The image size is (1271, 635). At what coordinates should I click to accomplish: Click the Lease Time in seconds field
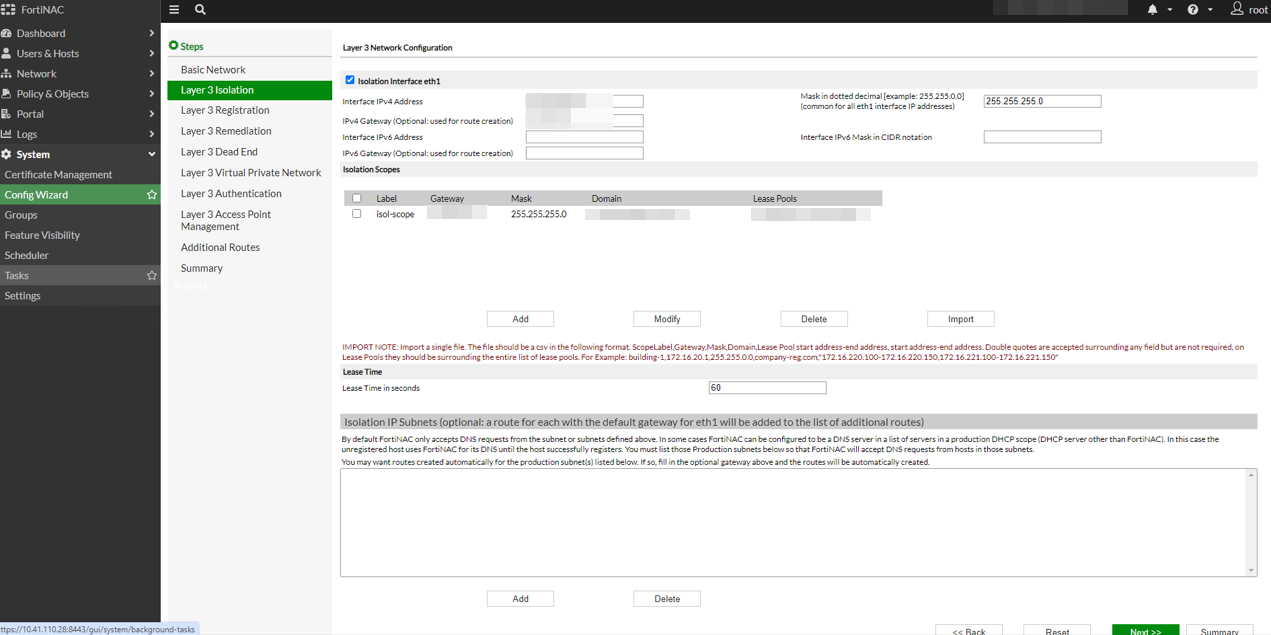767,388
